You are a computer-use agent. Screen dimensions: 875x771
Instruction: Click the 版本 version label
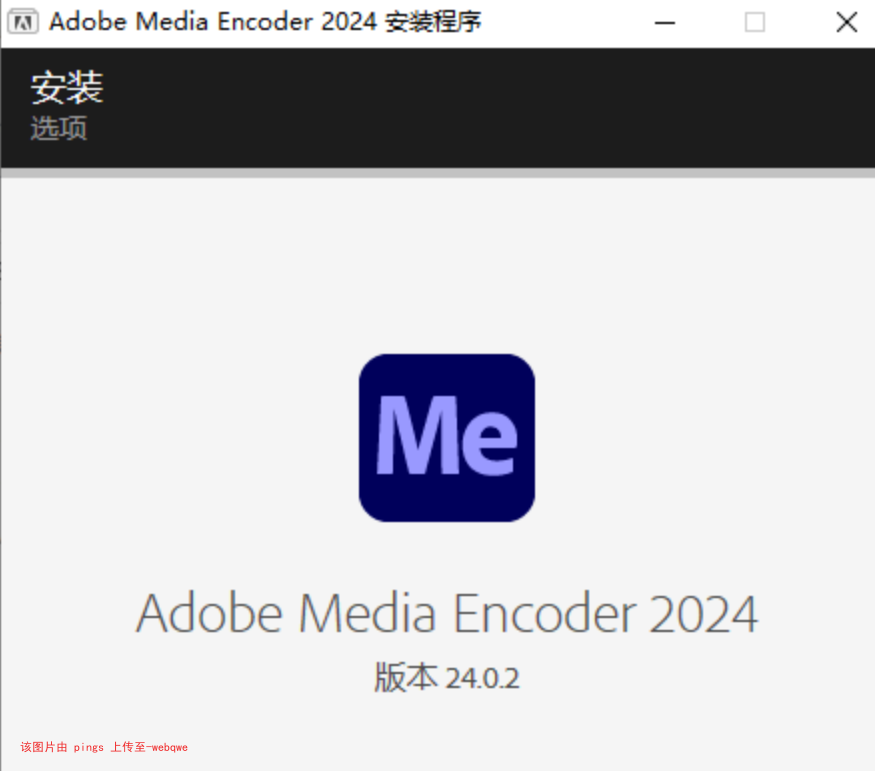(x=406, y=678)
